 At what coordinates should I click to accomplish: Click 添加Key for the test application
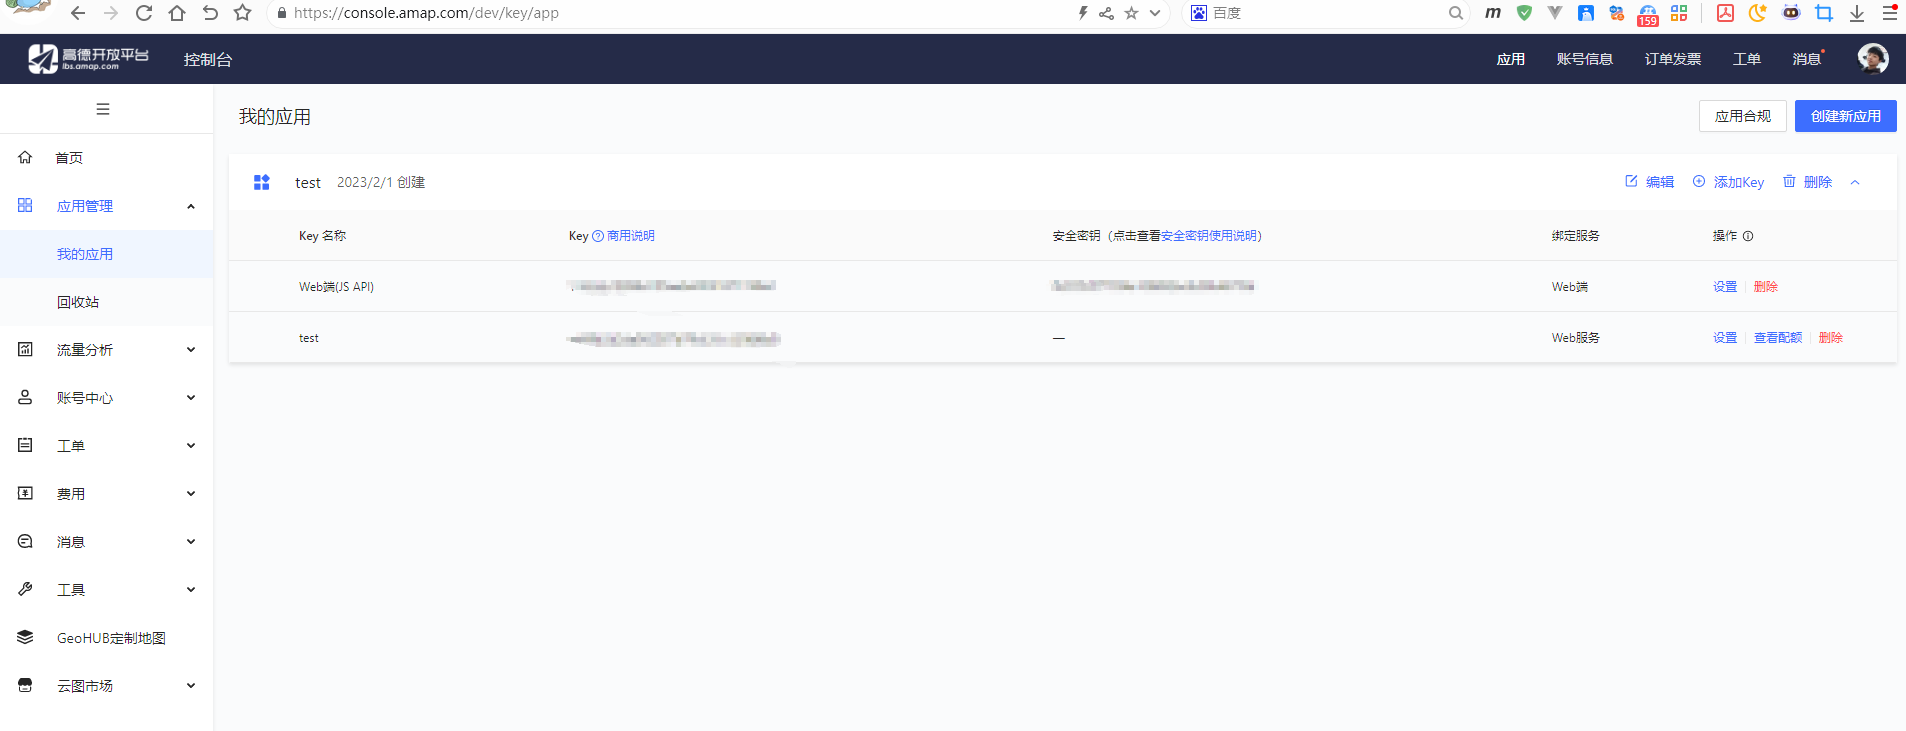pyautogui.click(x=1728, y=182)
